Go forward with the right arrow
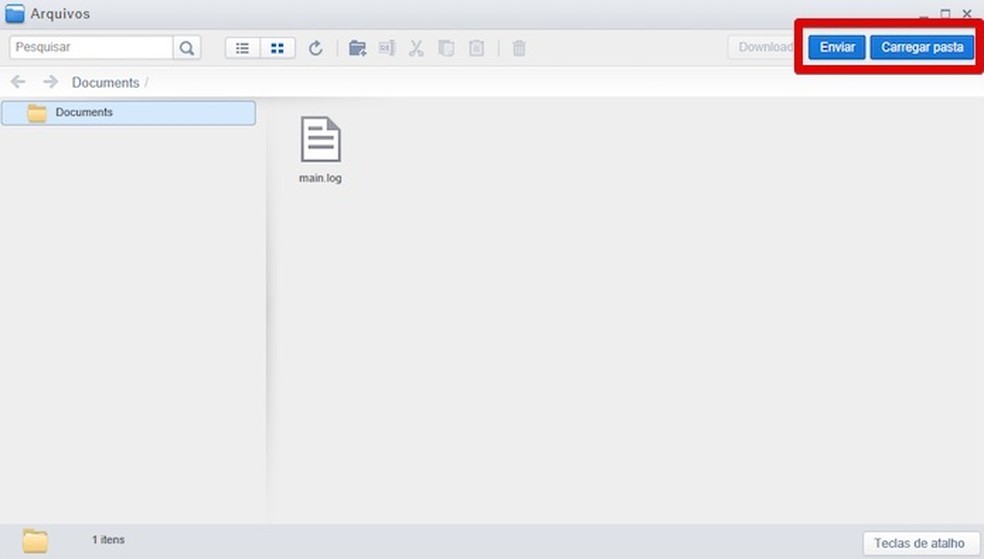 point(50,82)
